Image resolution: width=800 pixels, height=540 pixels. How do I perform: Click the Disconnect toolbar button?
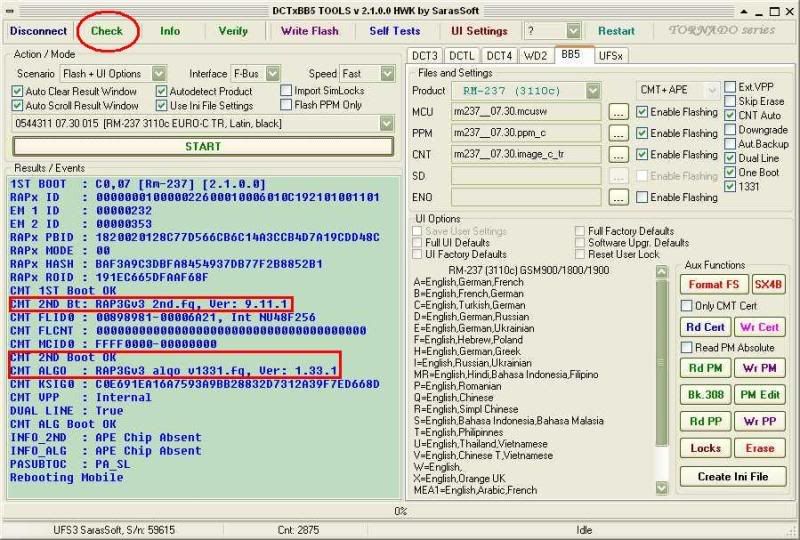tap(38, 31)
